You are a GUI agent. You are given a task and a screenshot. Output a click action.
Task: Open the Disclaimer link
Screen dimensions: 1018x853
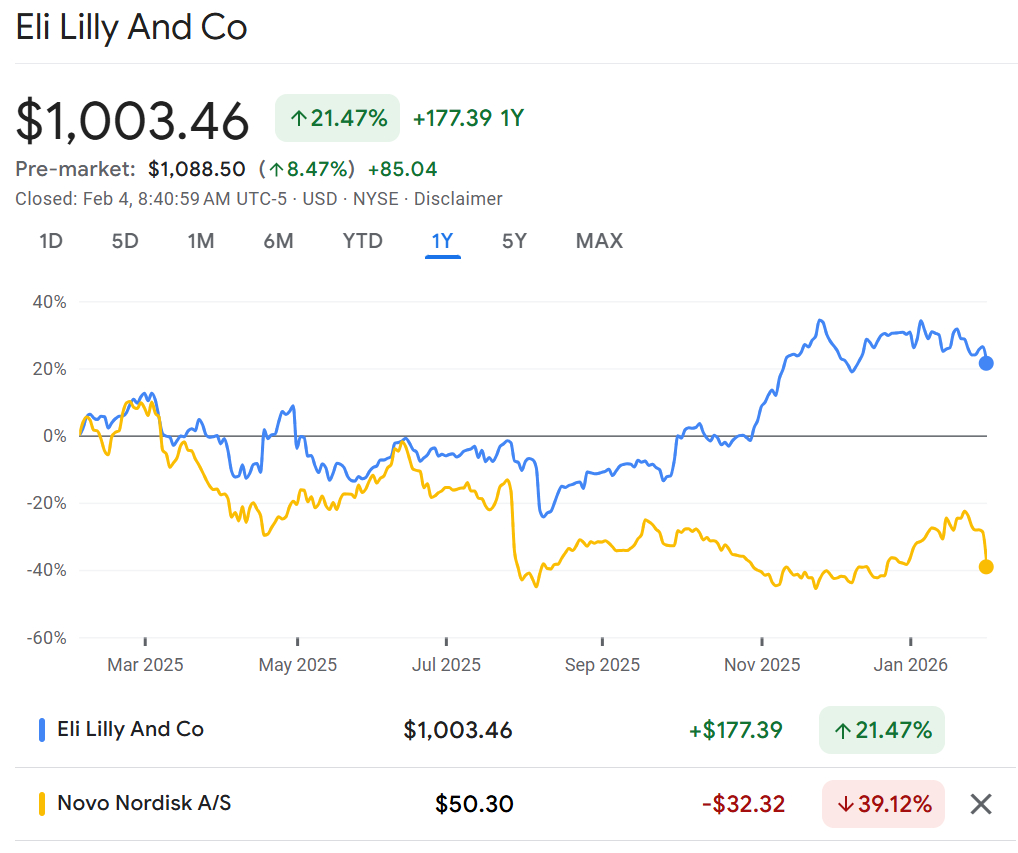click(458, 199)
